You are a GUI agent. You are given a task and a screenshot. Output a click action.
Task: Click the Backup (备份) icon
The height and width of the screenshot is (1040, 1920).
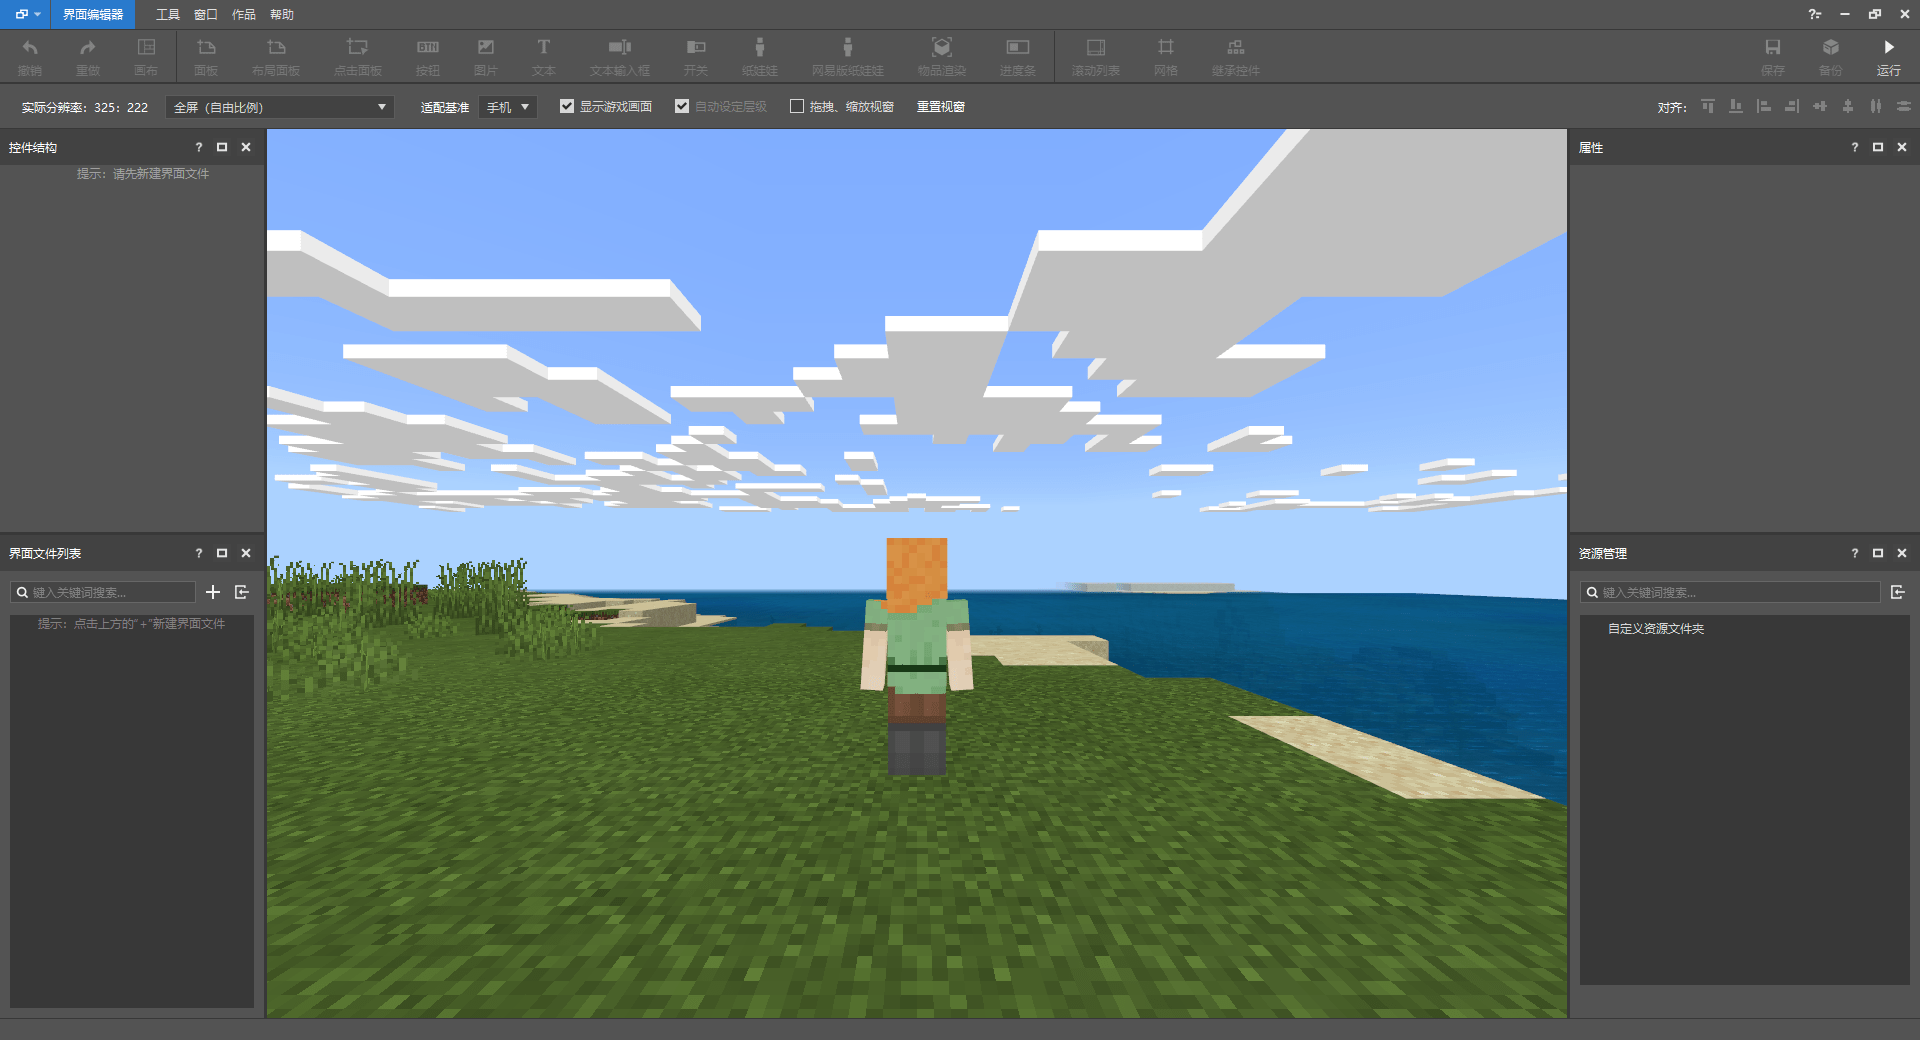pos(1831,56)
